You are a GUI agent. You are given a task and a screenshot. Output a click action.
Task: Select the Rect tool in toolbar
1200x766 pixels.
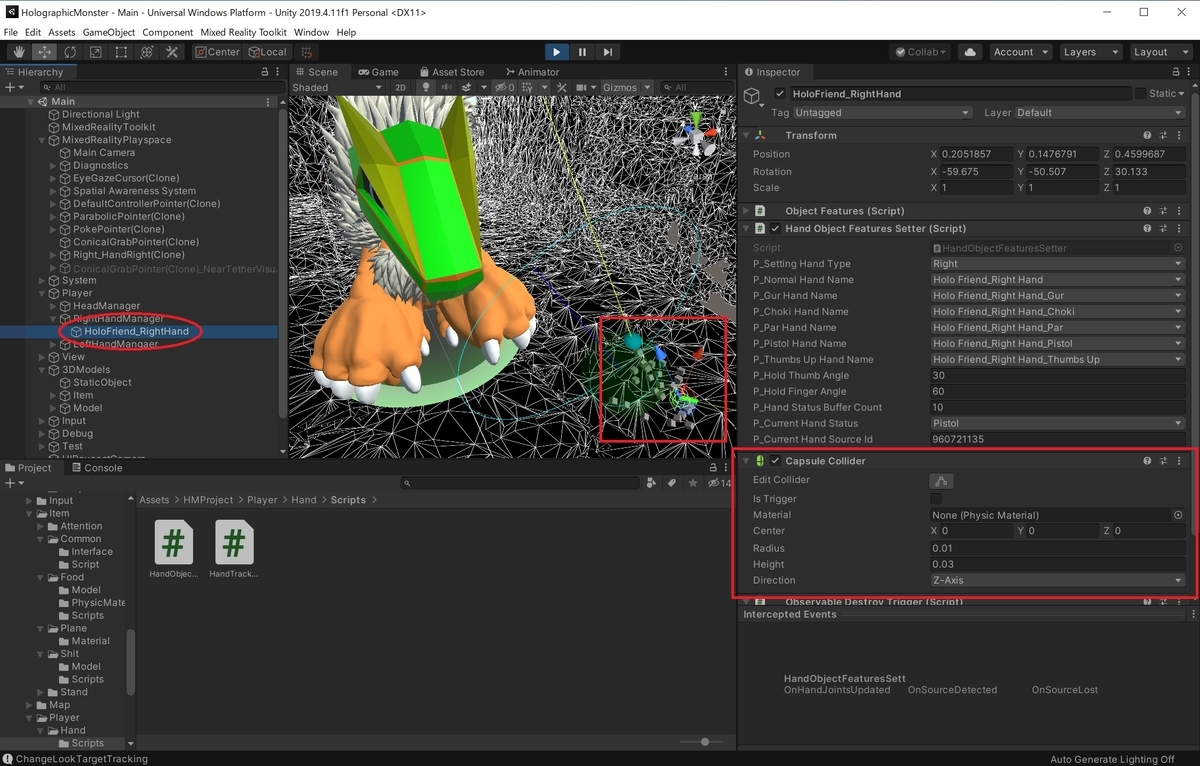coord(121,52)
